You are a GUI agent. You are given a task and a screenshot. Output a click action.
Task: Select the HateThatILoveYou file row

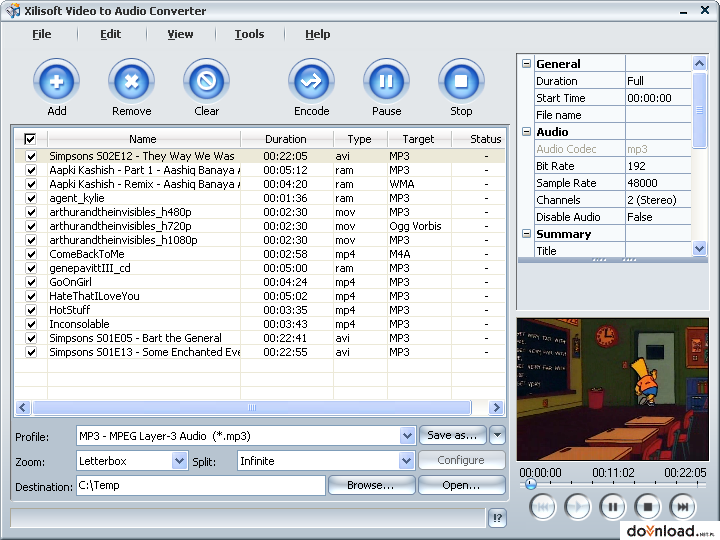pos(260,296)
